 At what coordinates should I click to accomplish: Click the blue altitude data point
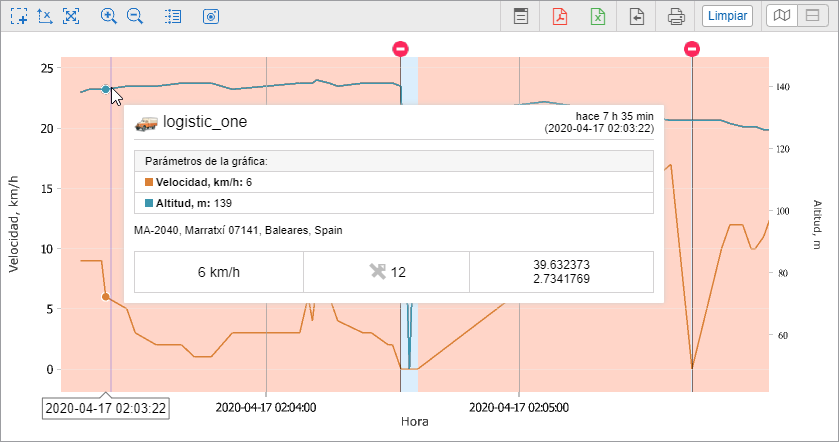(x=105, y=89)
